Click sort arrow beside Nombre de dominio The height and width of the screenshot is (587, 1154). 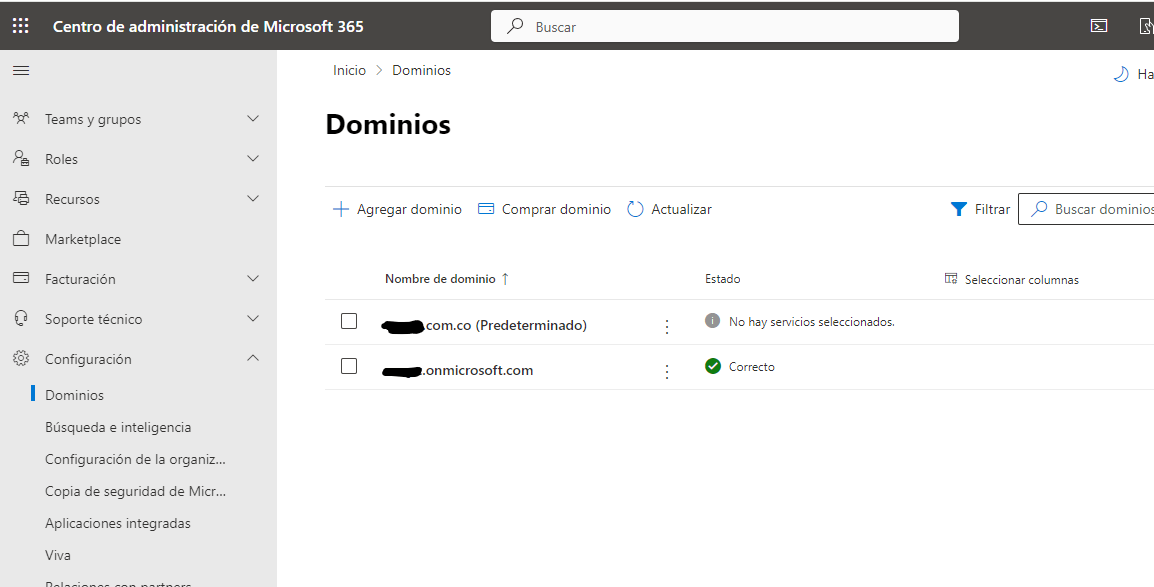pos(505,279)
